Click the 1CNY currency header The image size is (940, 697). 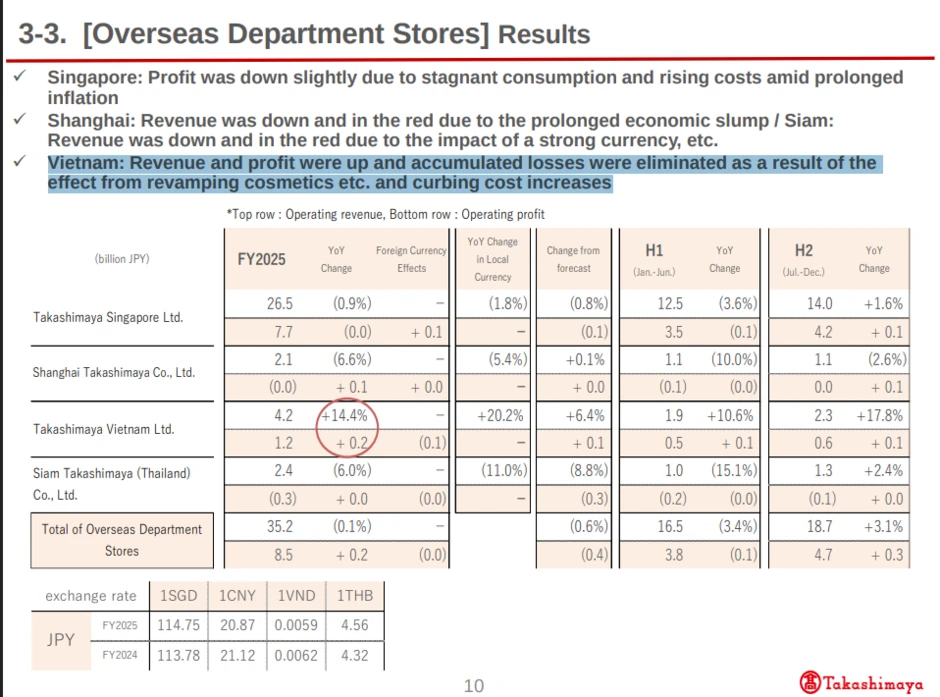(237, 596)
